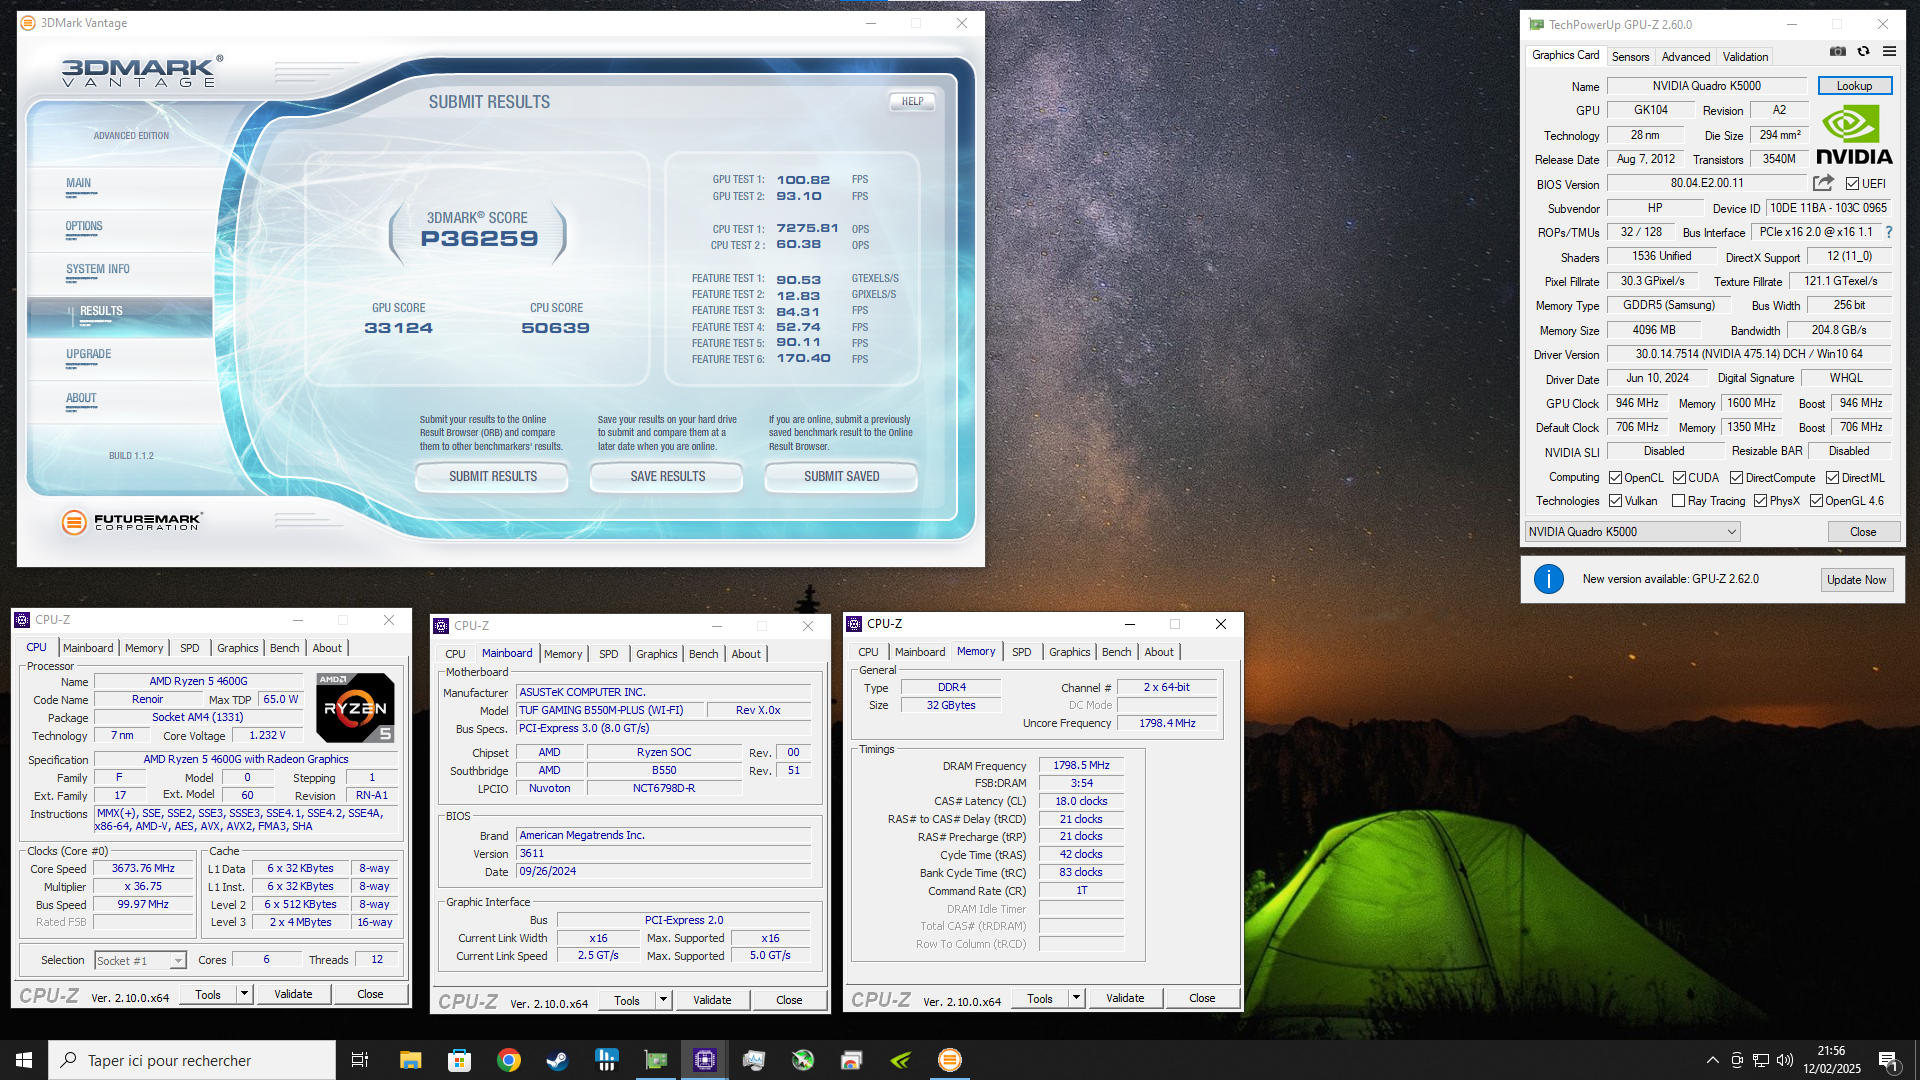Image resolution: width=1920 pixels, height=1080 pixels.
Task: Click the Ryzen 5 logo in CPU-Z
Action: pyautogui.click(x=355, y=708)
